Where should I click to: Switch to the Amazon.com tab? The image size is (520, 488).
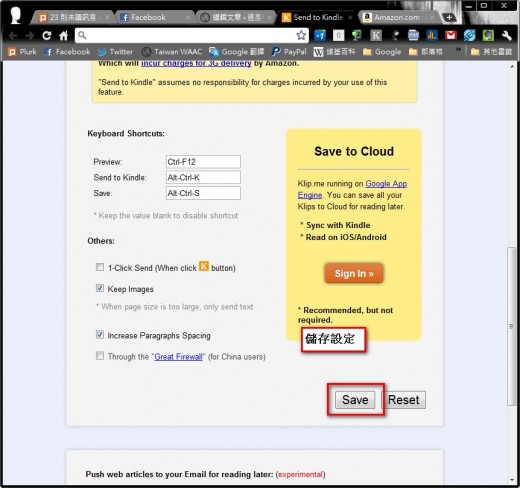point(398,17)
